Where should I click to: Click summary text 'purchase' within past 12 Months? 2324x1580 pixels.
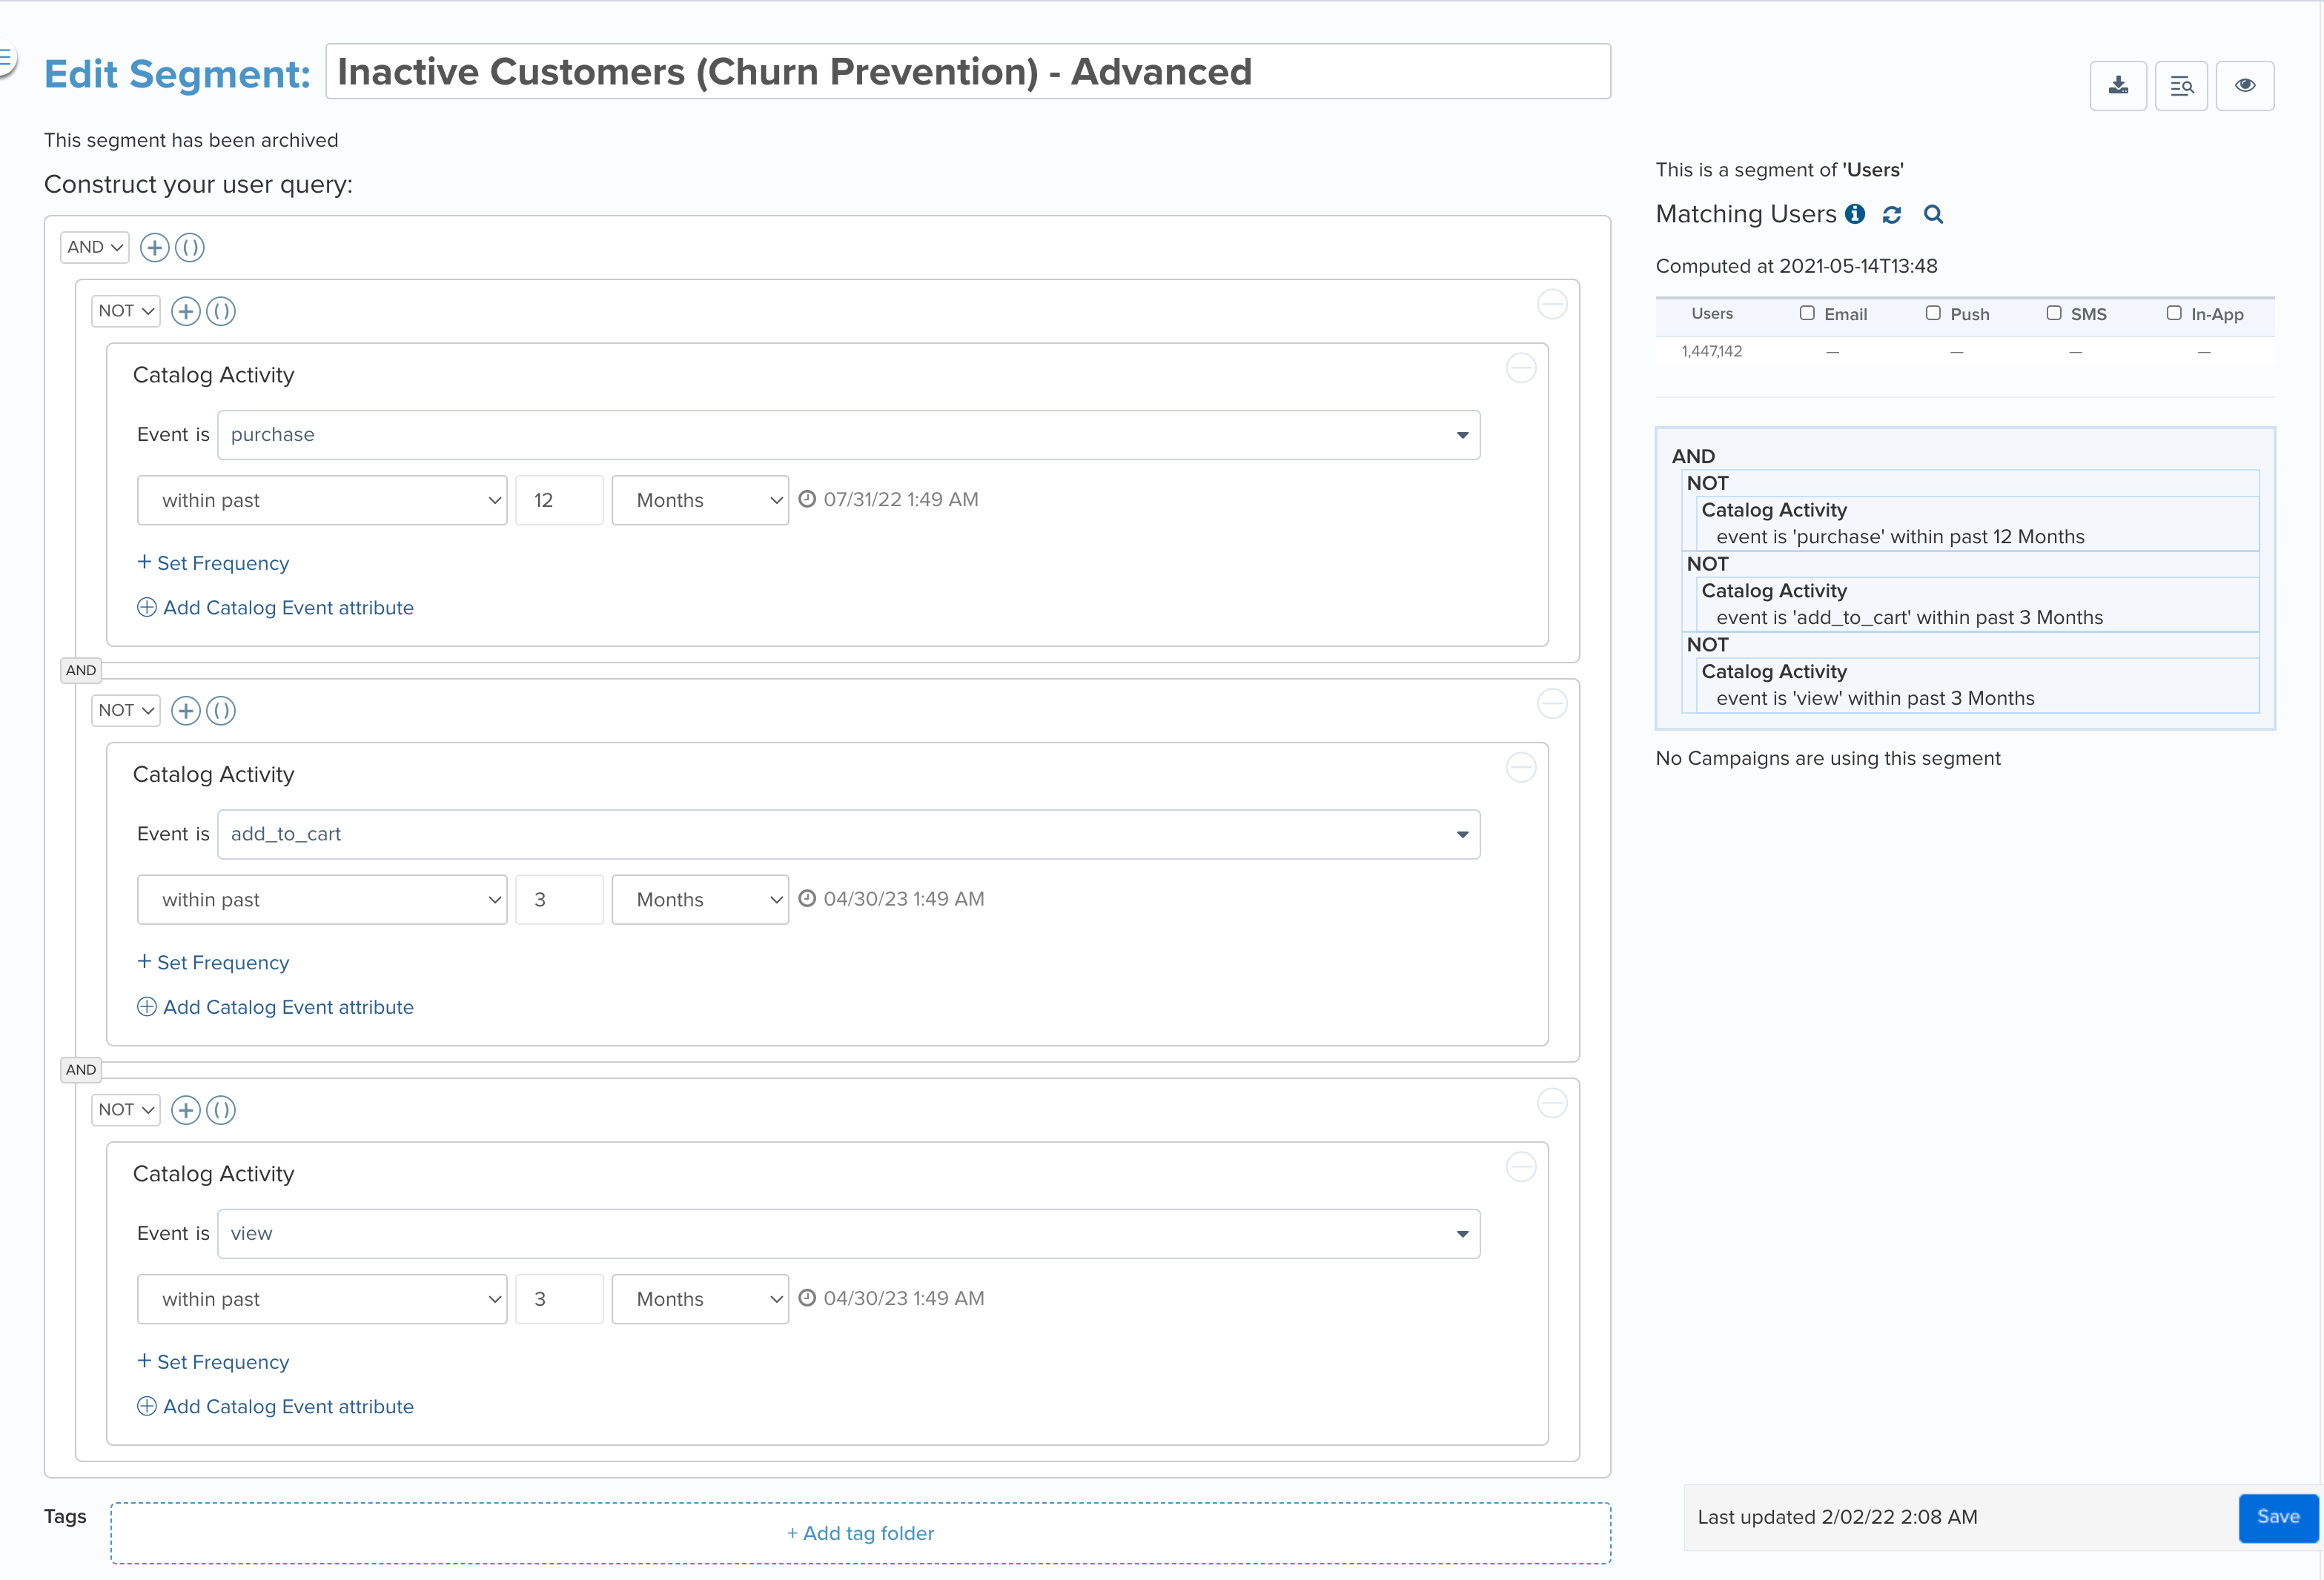pyautogui.click(x=1900, y=537)
